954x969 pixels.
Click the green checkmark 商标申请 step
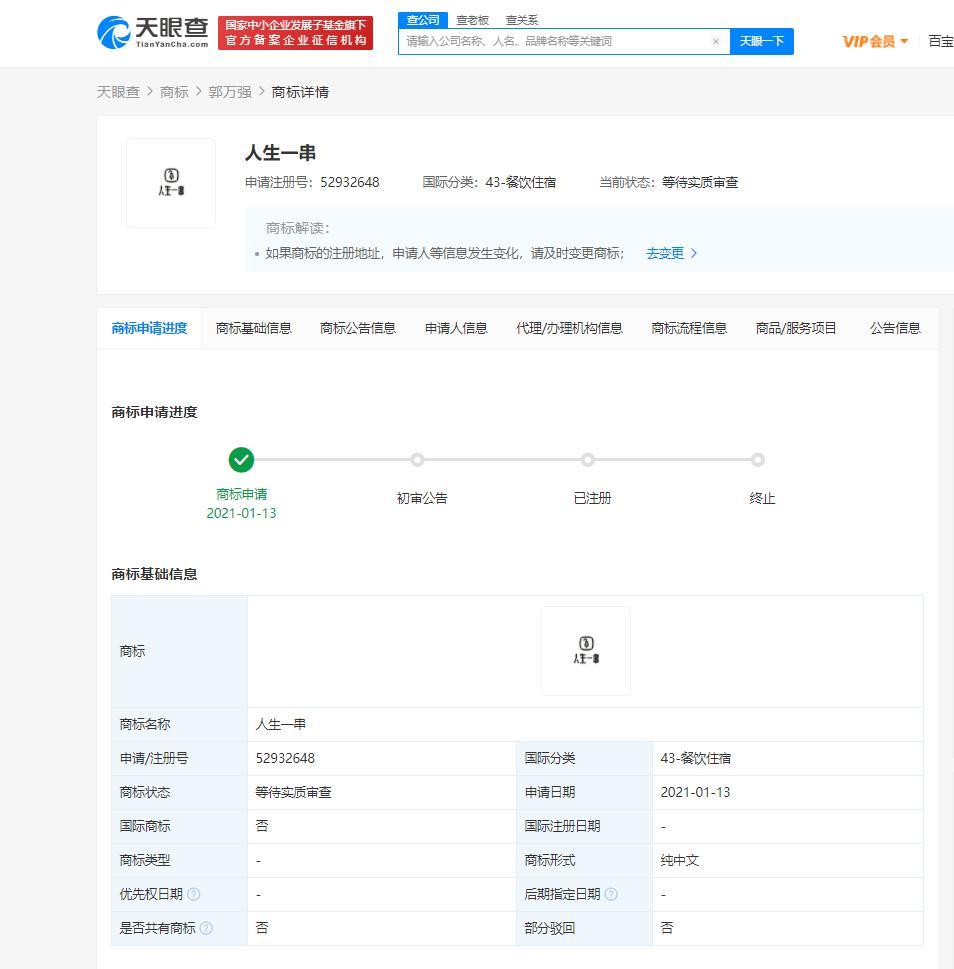pos(241,460)
